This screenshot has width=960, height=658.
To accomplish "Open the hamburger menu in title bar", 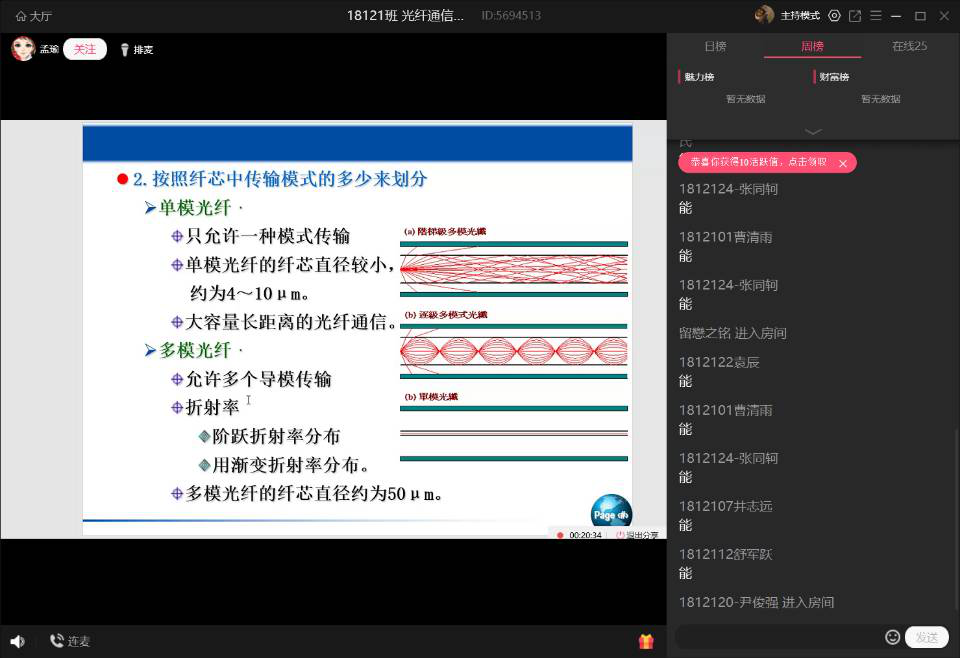I will click(876, 16).
